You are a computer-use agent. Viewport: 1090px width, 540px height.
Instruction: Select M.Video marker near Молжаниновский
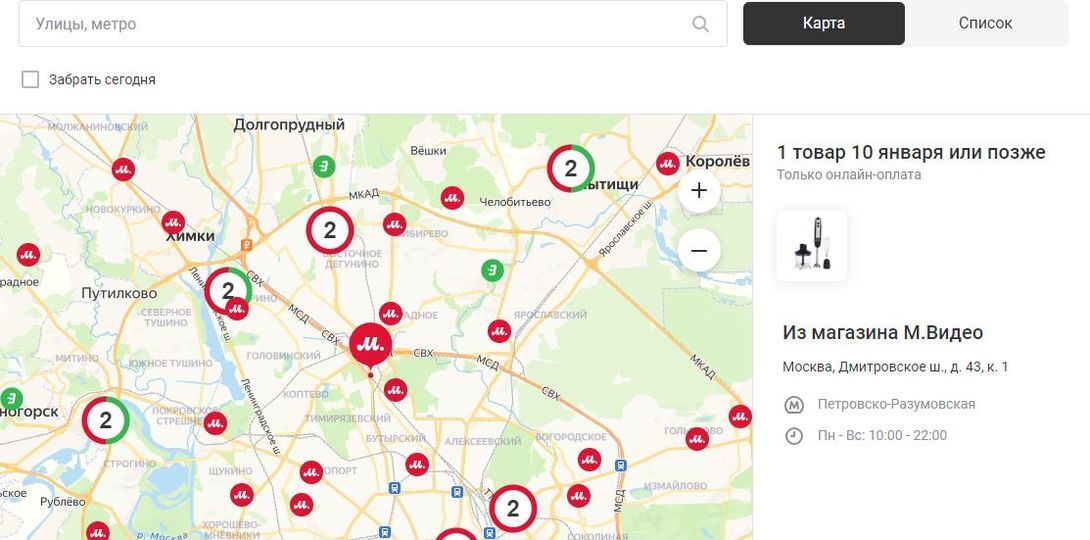[x=123, y=170]
